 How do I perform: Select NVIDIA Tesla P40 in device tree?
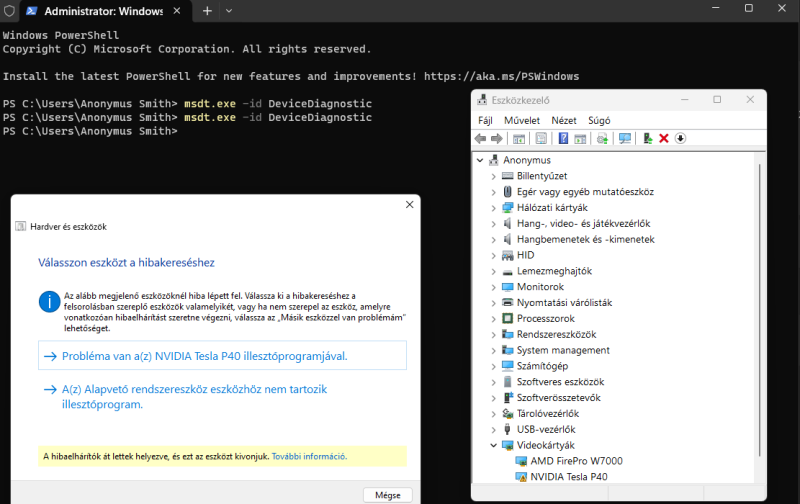click(x=568, y=477)
